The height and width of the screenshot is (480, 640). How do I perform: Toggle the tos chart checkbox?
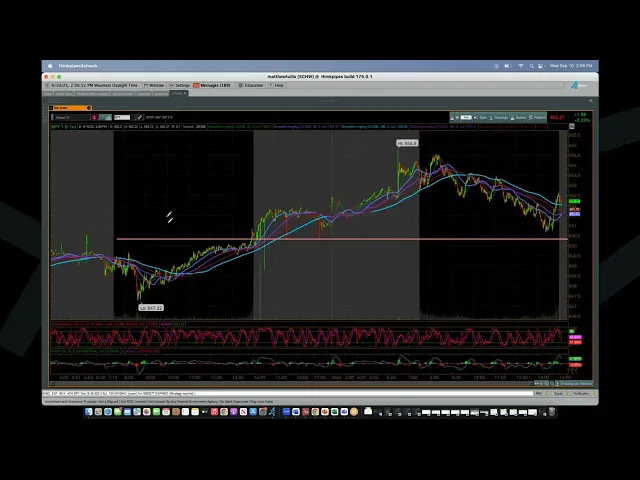[x=51, y=108]
